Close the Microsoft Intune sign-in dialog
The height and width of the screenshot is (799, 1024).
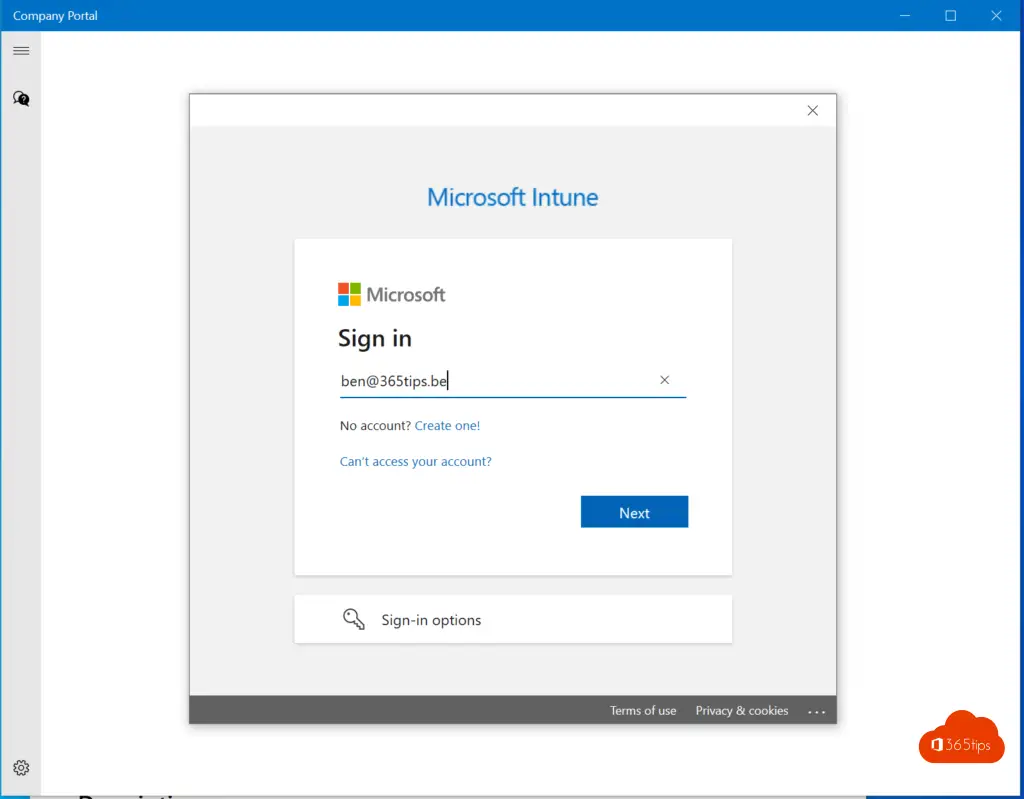[x=812, y=110]
